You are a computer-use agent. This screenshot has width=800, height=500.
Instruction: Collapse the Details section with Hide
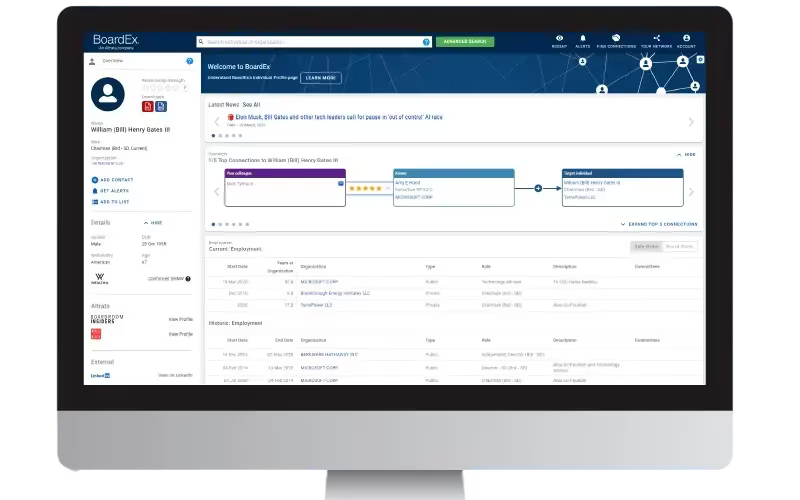click(x=153, y=223)
